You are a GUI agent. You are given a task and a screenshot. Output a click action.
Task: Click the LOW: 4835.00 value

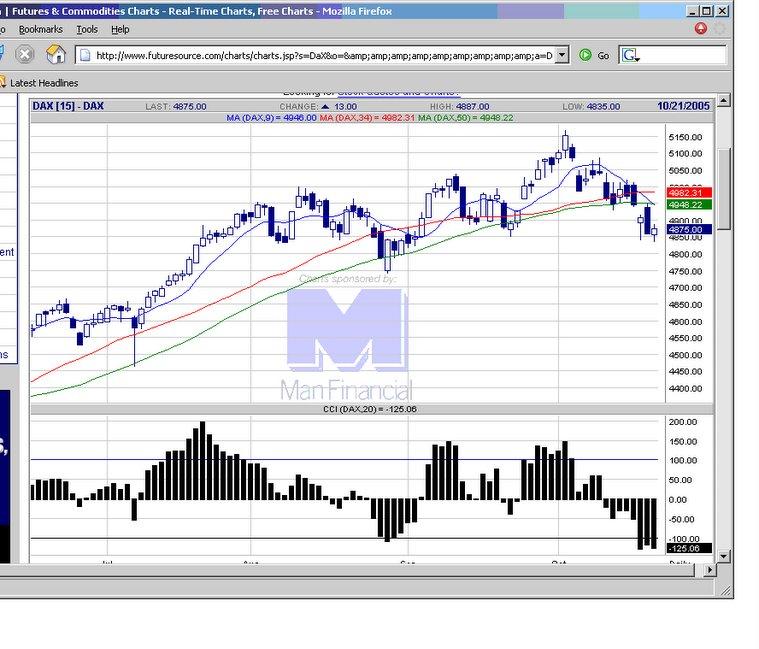click(x=591, y=106)
